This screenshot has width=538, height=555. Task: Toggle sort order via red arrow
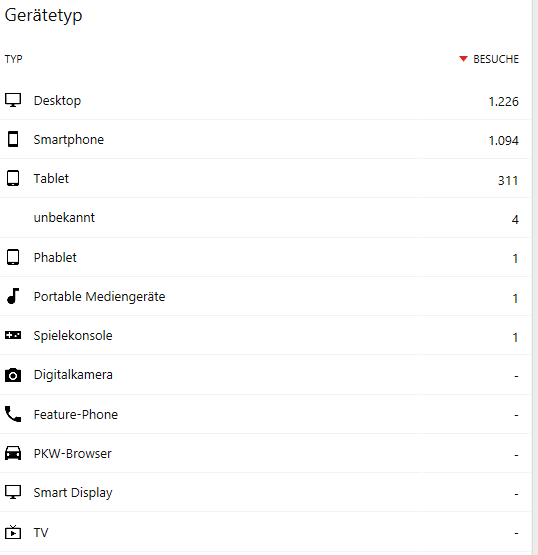pyautogui.click(x=463, y=59)
